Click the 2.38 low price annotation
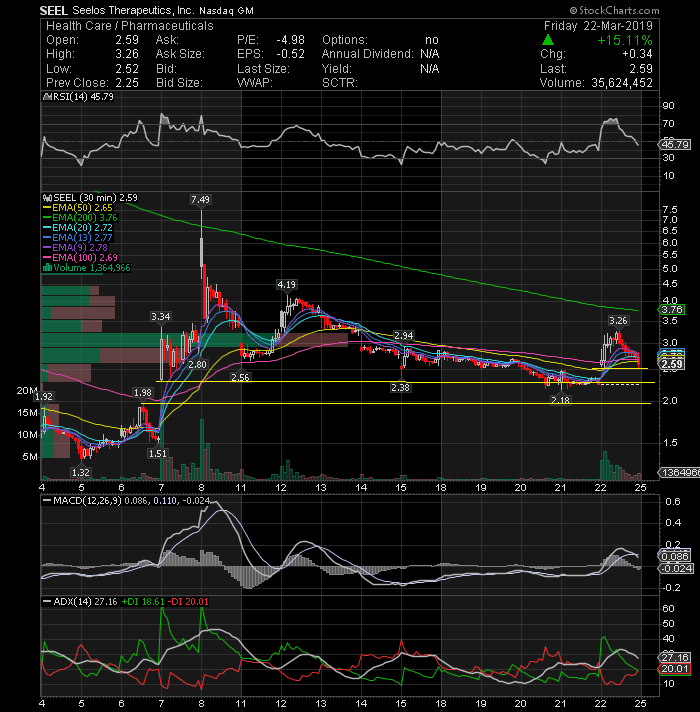 [x=400, y=388]
